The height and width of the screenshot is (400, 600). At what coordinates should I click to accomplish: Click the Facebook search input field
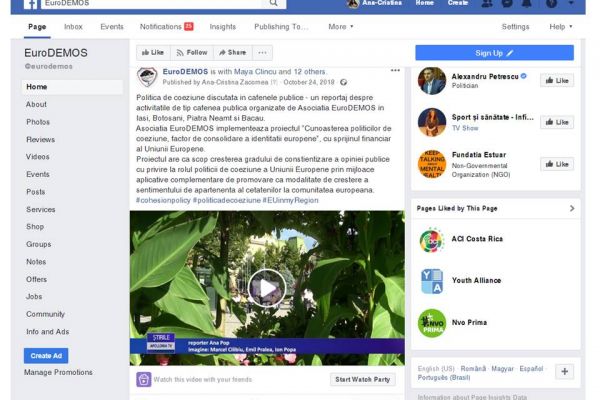point(152,3)
